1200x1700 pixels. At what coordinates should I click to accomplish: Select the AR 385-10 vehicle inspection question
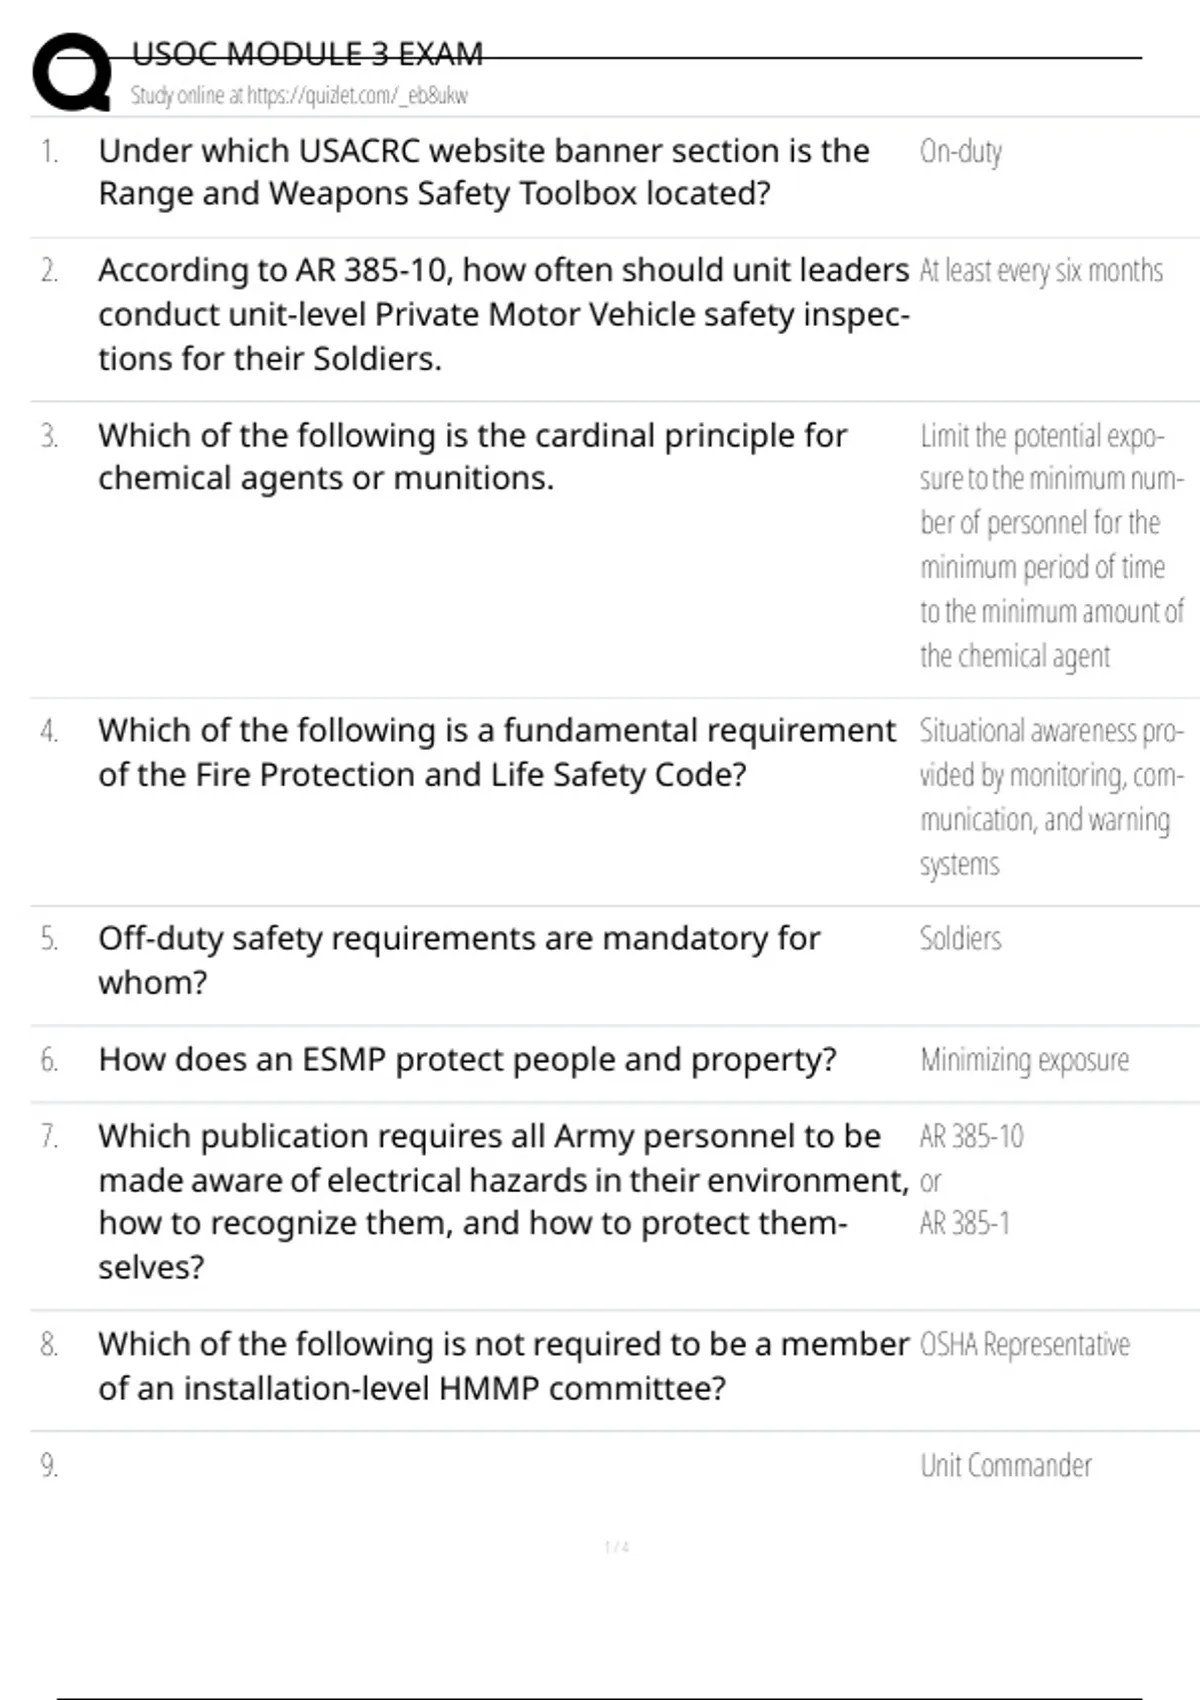503,314
